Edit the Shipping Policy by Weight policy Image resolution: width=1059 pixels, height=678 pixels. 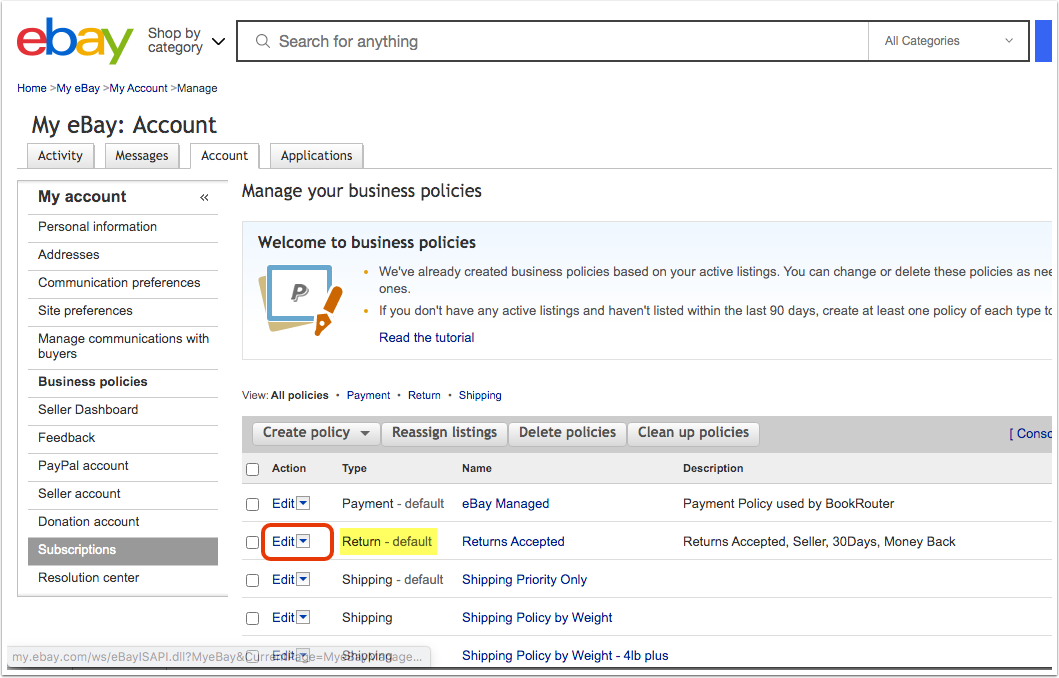click(283, 617)
